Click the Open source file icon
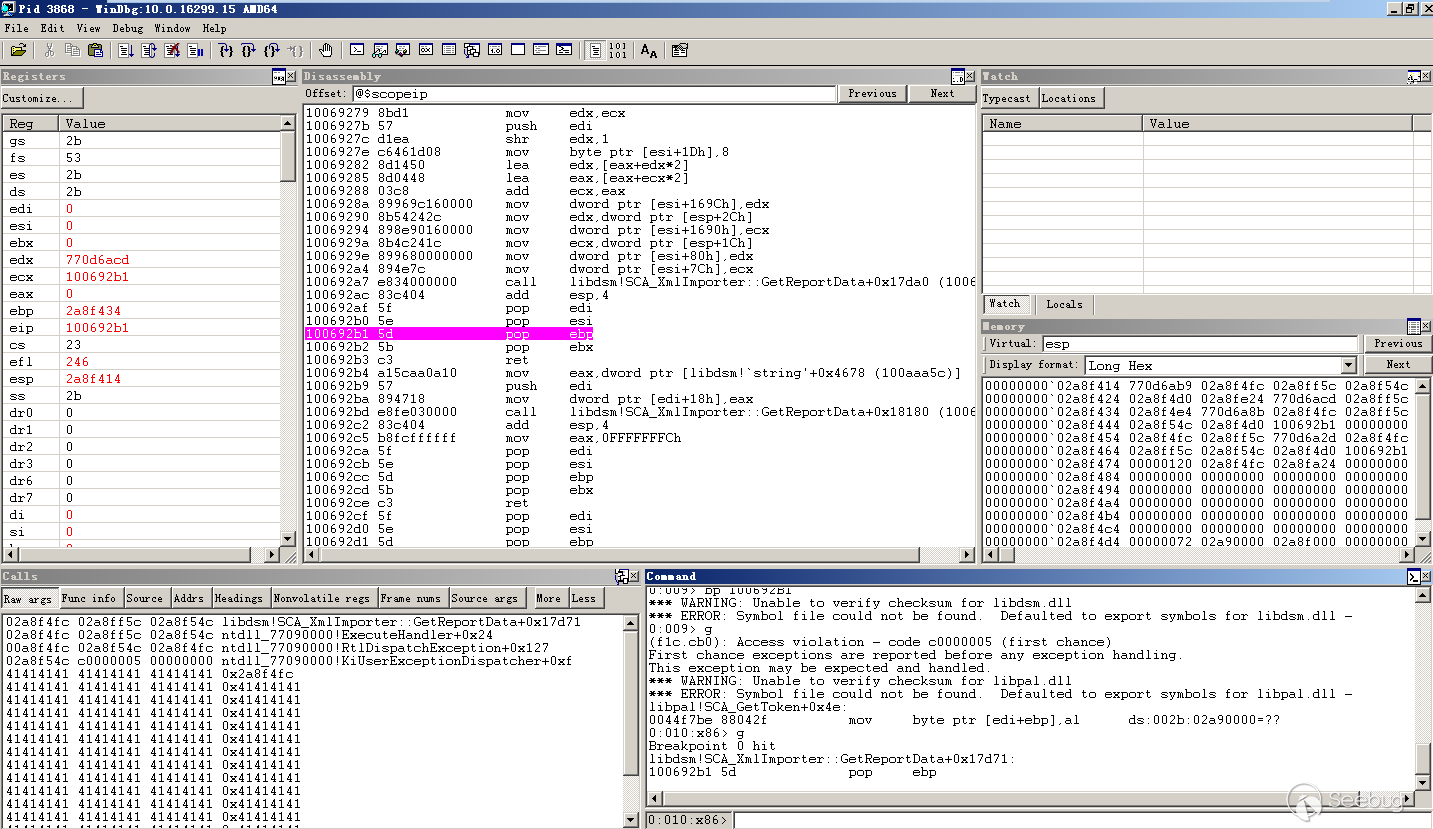Image resolution: width=1433 pixels, height=829 pixels. [18, 50]
